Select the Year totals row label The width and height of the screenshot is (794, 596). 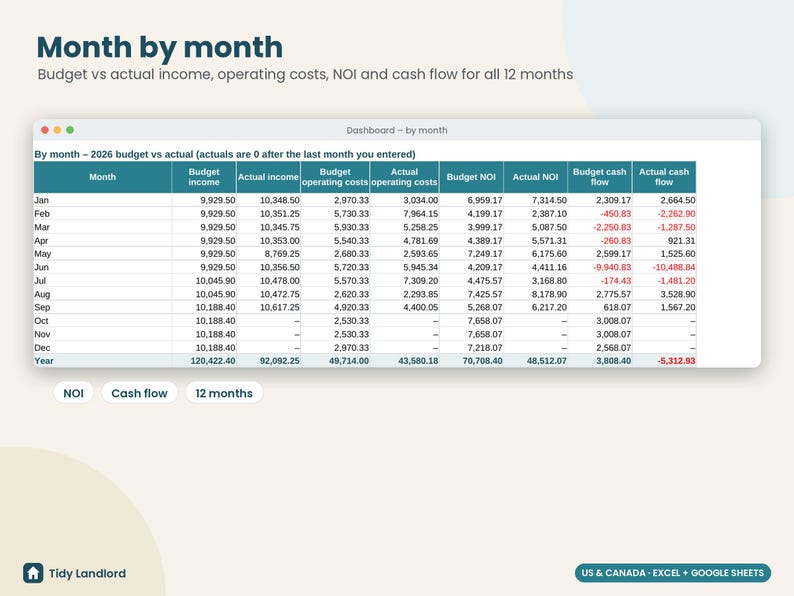tap(44, 361)
